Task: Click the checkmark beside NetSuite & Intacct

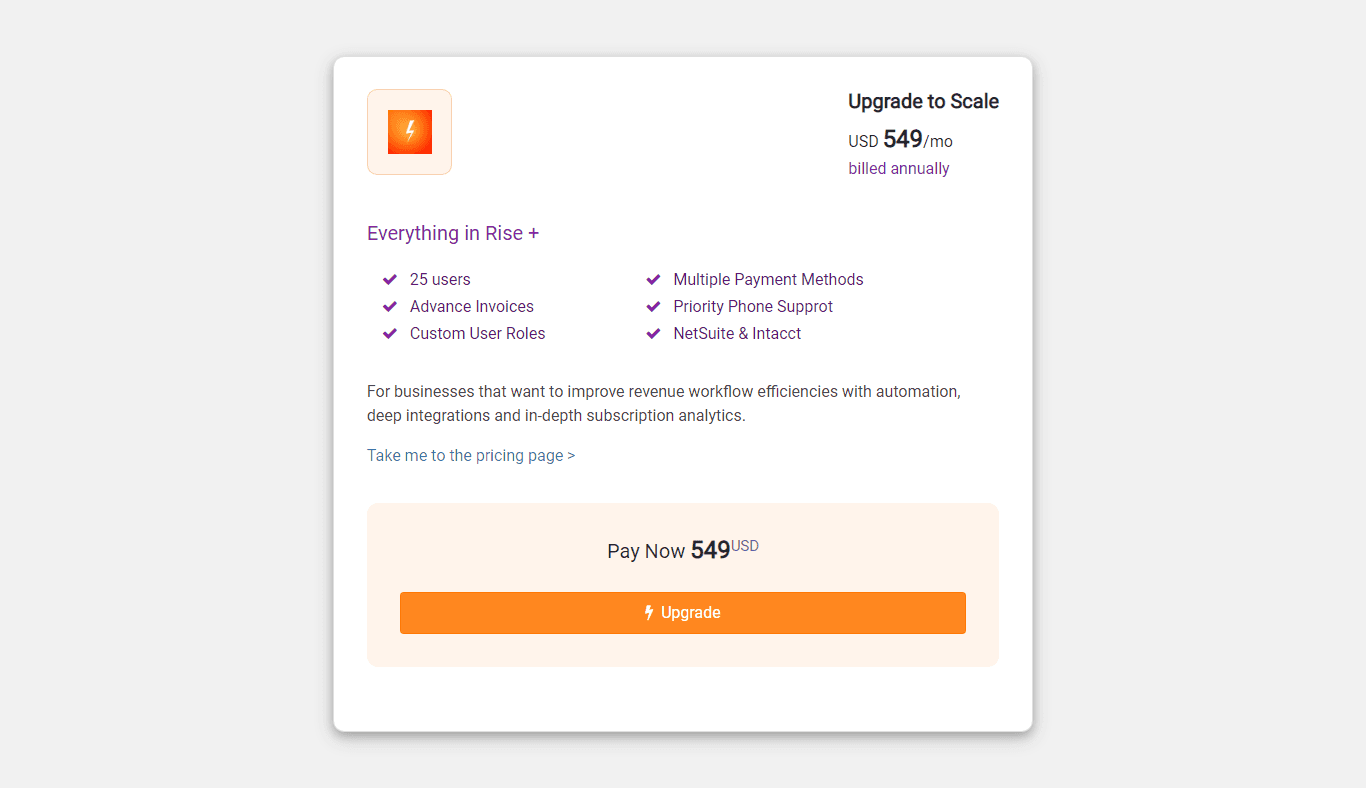Action: [x=653, y=333]
